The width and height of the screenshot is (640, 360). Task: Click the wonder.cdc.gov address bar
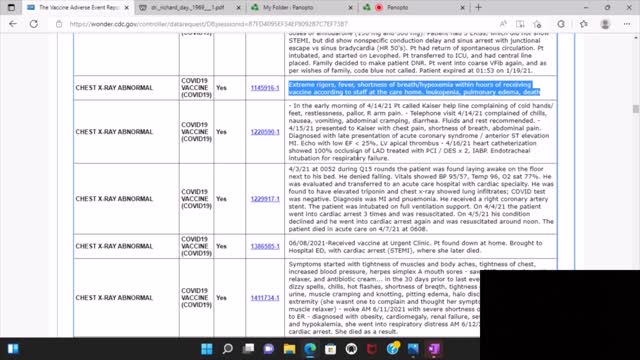[278, 24]
